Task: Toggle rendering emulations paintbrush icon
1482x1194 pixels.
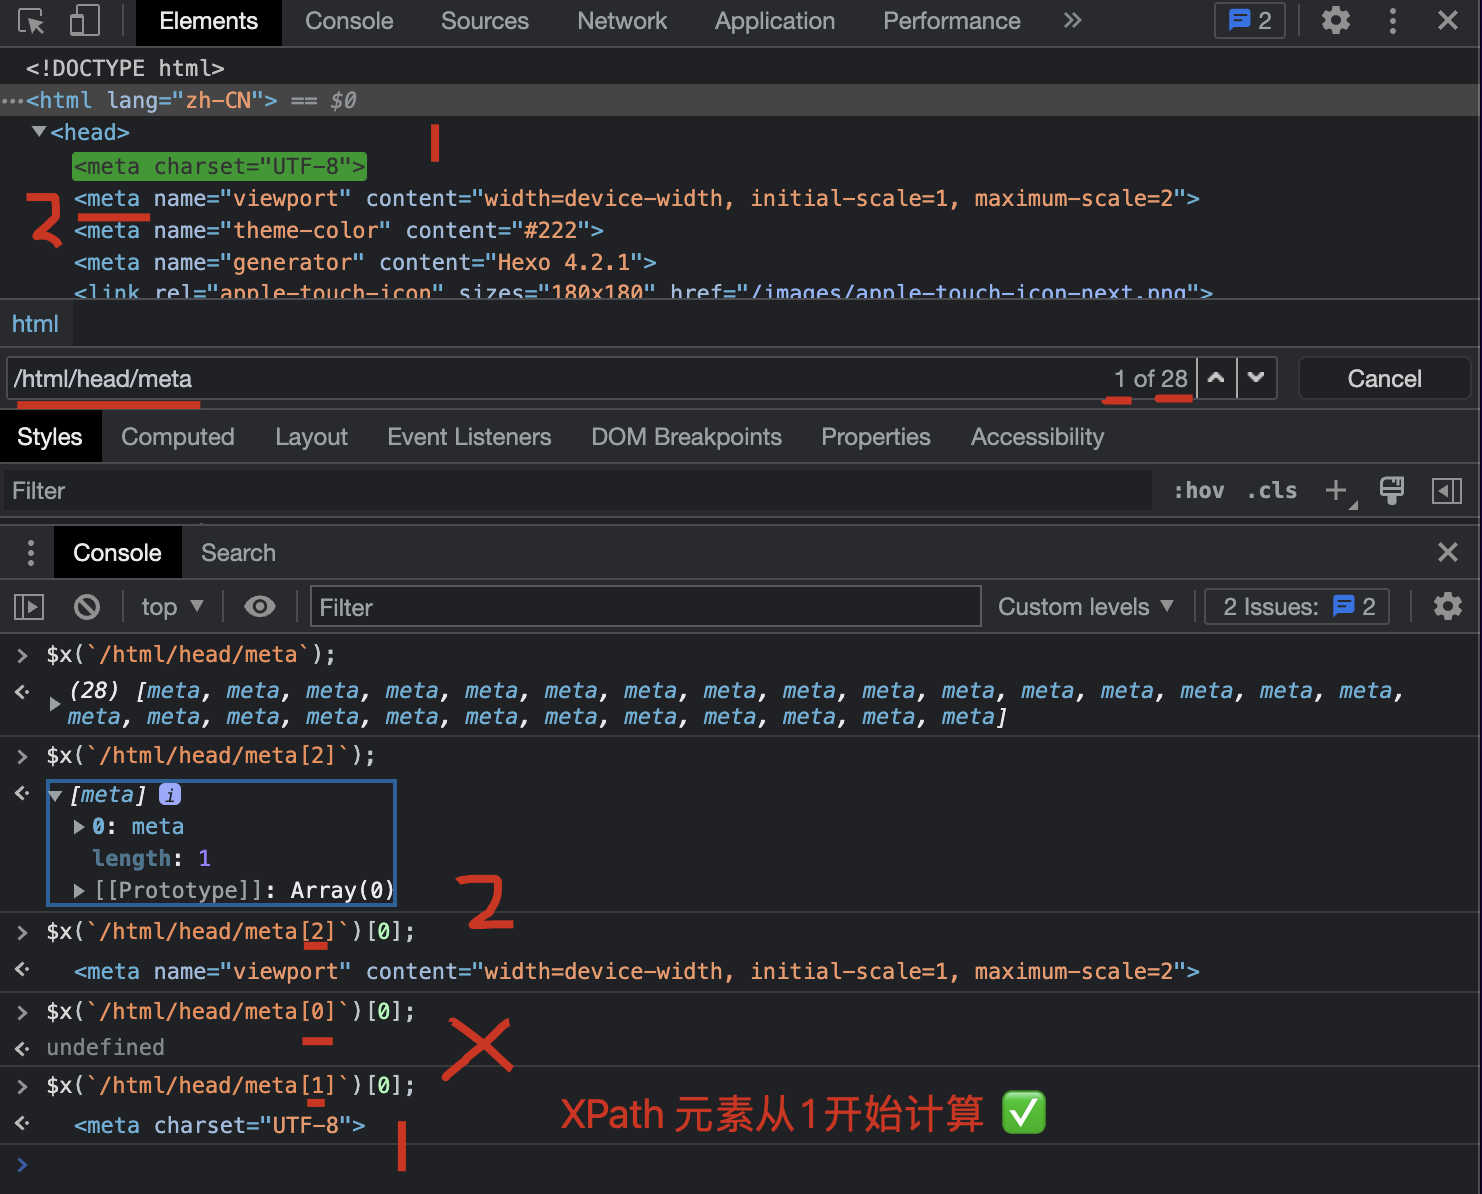Action: point(1391,491)
